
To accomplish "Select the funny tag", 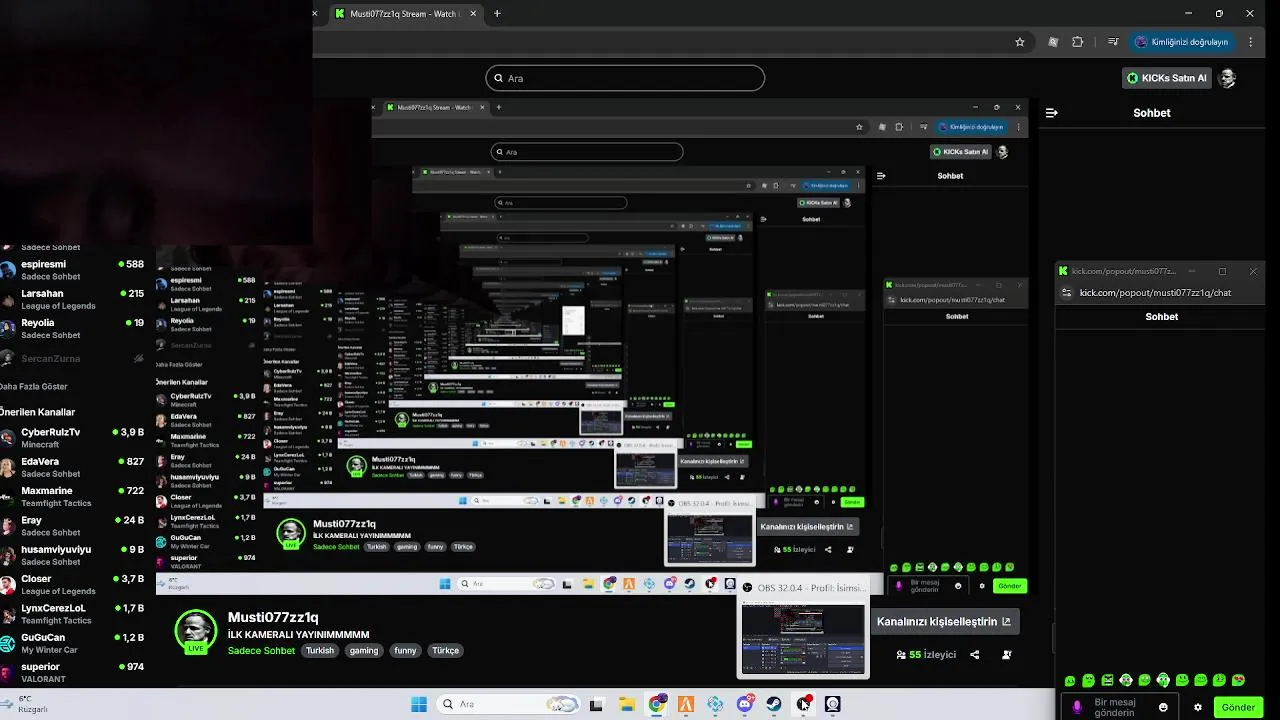I will (405, 651).
